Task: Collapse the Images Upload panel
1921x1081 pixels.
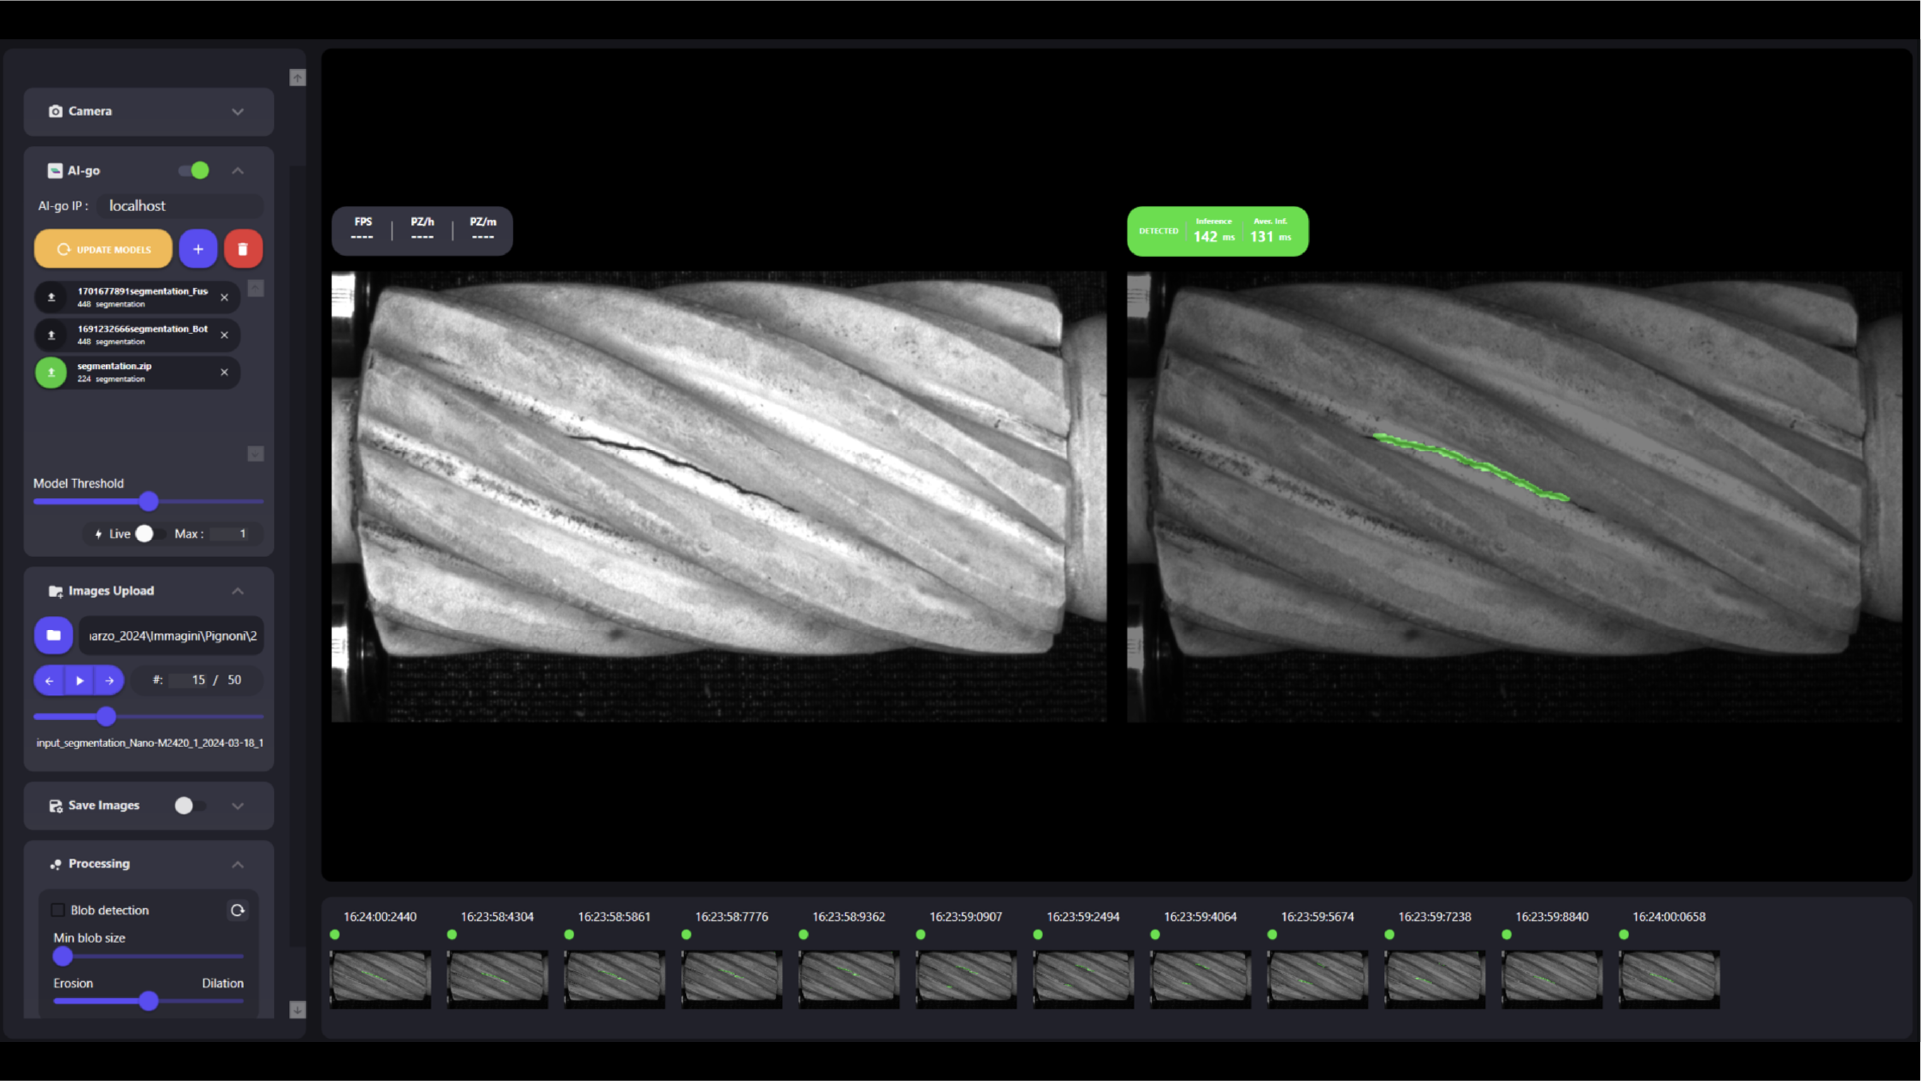Action: pyautogui.click(x=237, y=591)
